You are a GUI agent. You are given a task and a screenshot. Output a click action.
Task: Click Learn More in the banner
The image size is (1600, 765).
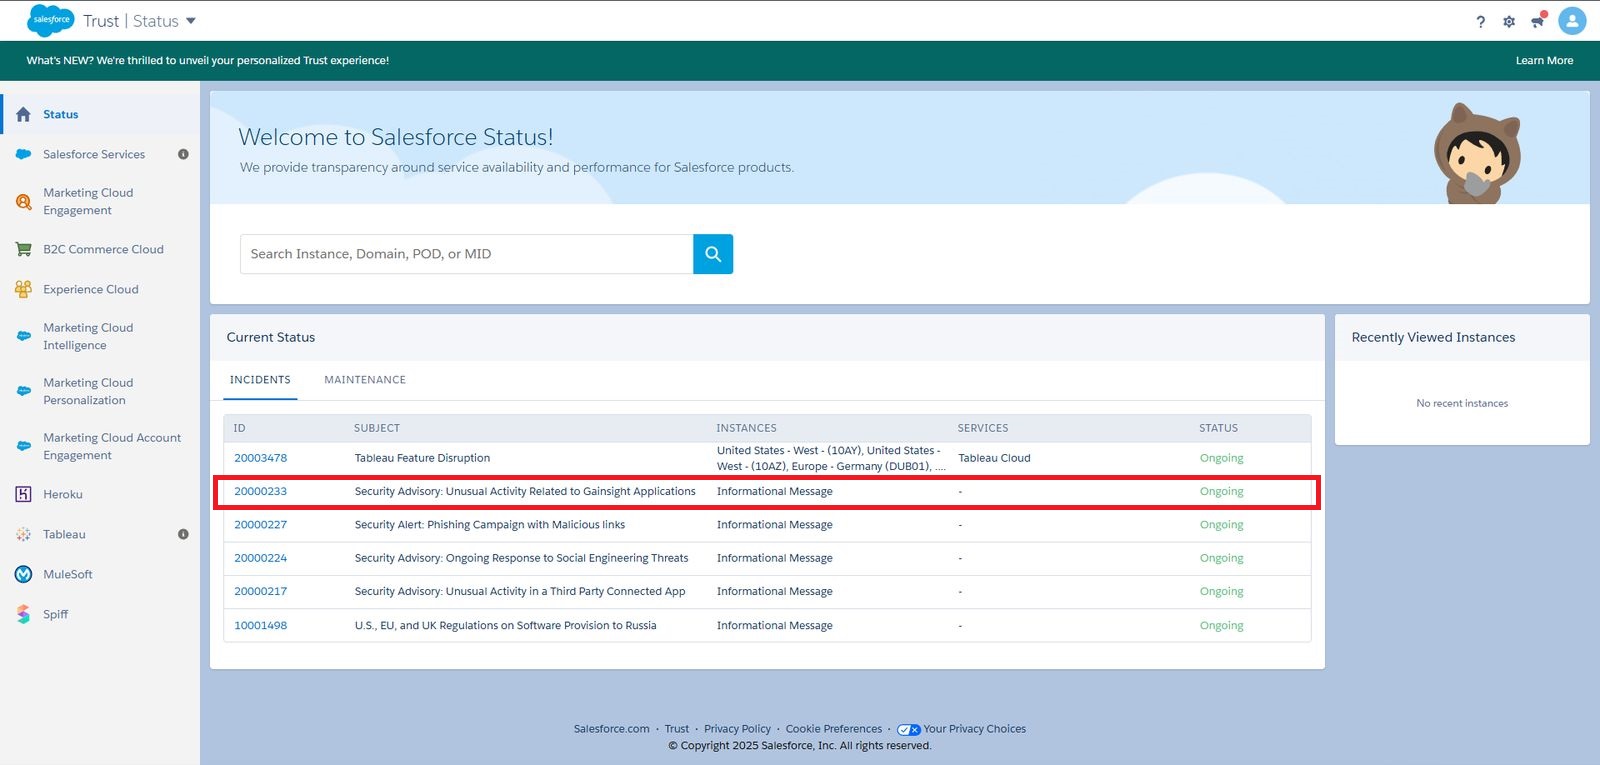click(1544, 60)
